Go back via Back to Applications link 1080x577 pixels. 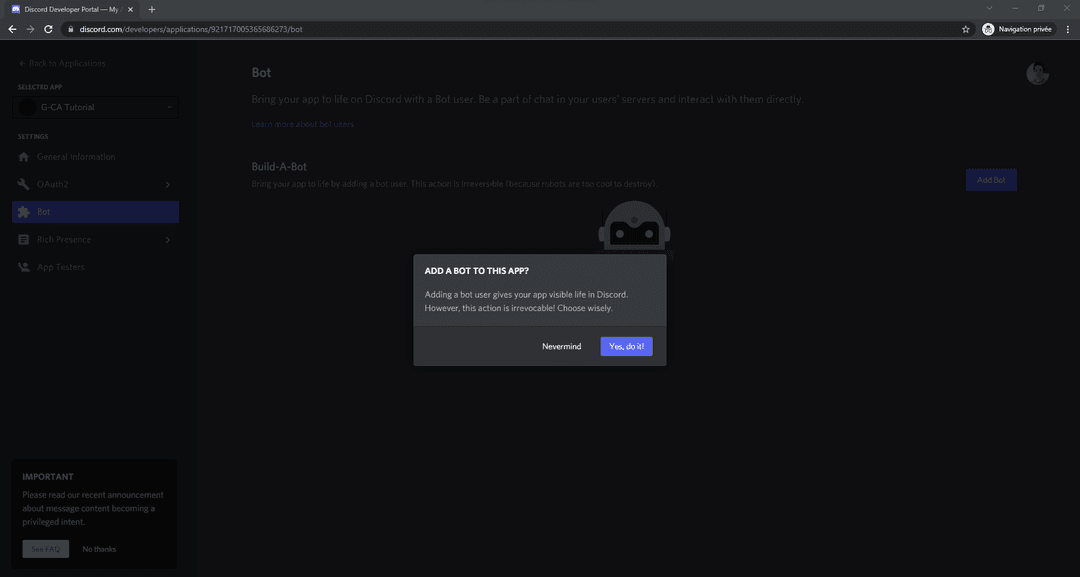(x=62, y=63)
